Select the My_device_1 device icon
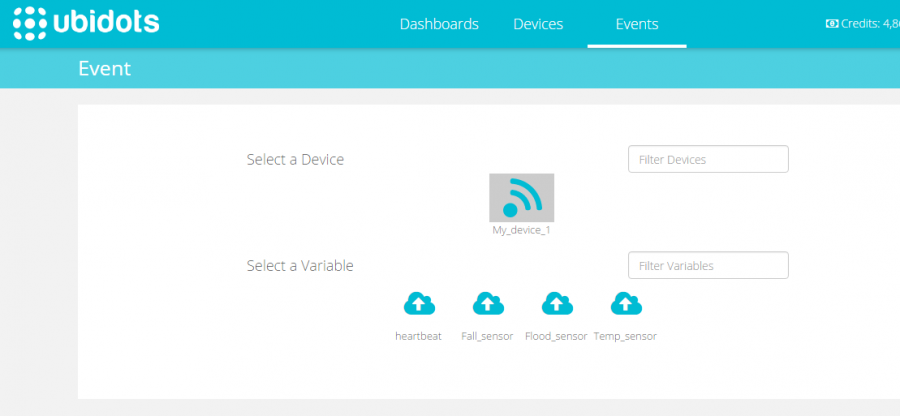 [521, 197]
